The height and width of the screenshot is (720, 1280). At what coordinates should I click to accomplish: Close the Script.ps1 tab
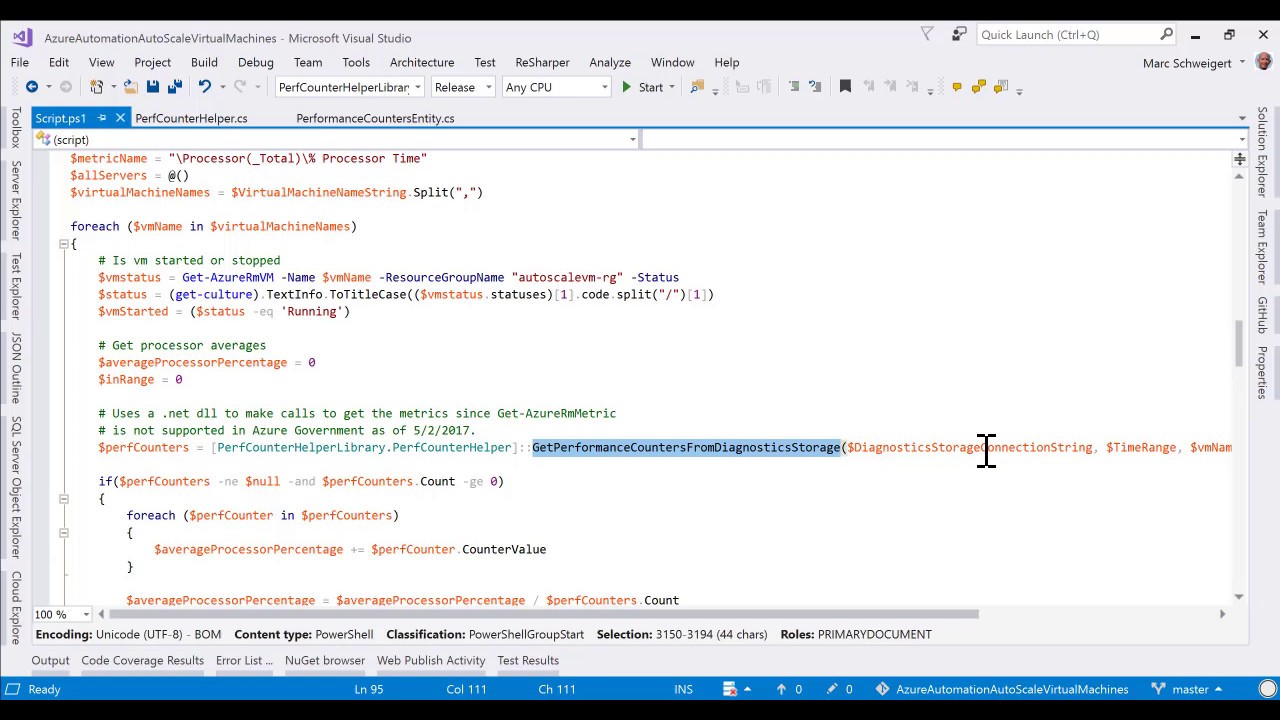[120, 118]
